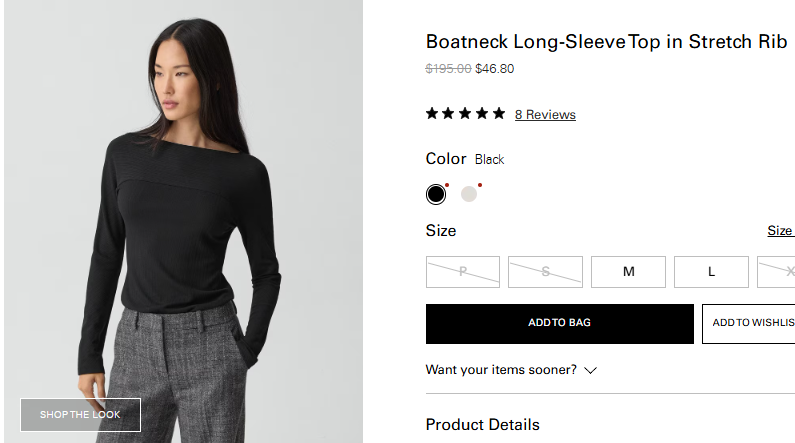Click the Boatneck Long-Sleeve Top title

tap(606, 42)
